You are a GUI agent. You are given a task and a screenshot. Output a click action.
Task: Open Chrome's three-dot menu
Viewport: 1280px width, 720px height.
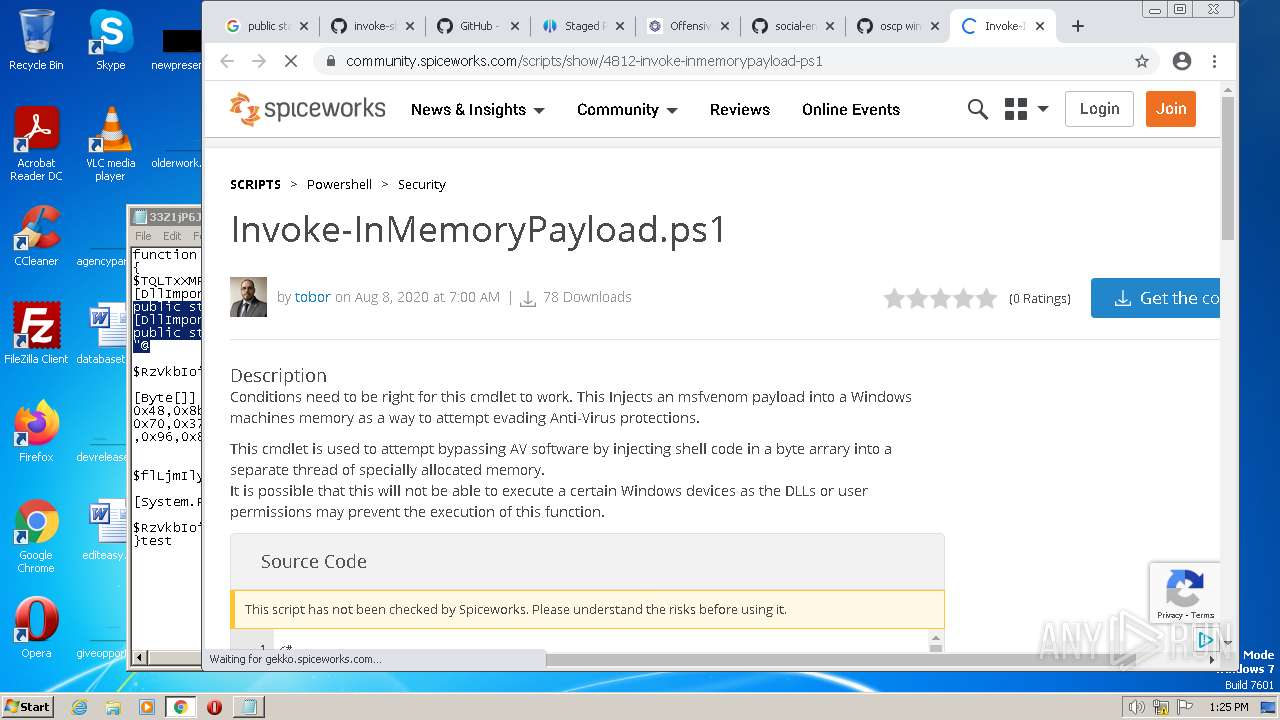click(1214, 61)
